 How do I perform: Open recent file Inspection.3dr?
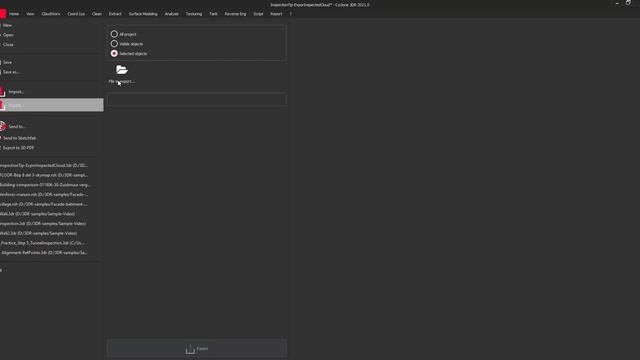point(43,224)
